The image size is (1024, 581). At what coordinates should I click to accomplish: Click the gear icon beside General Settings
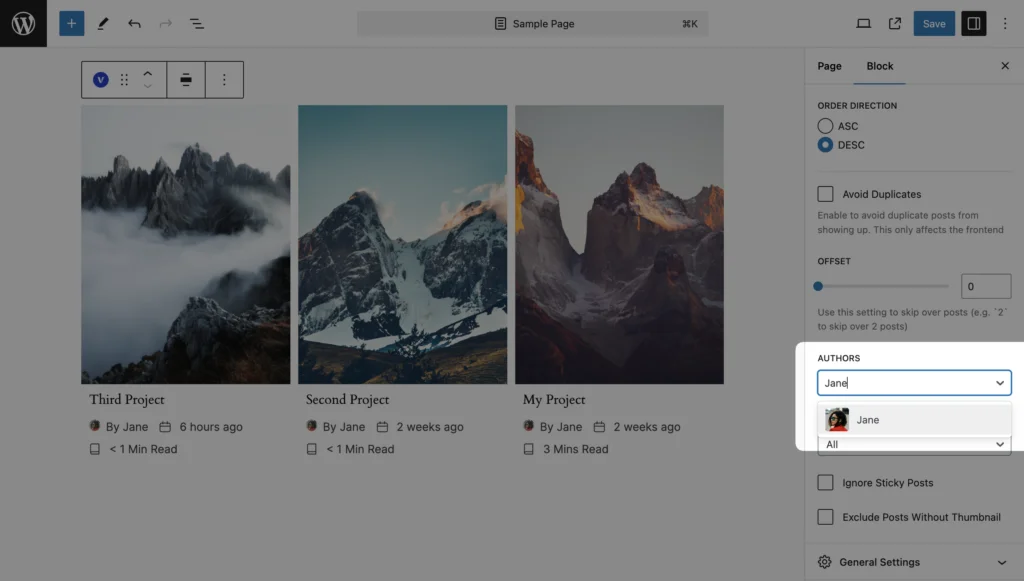pos(824,562)
